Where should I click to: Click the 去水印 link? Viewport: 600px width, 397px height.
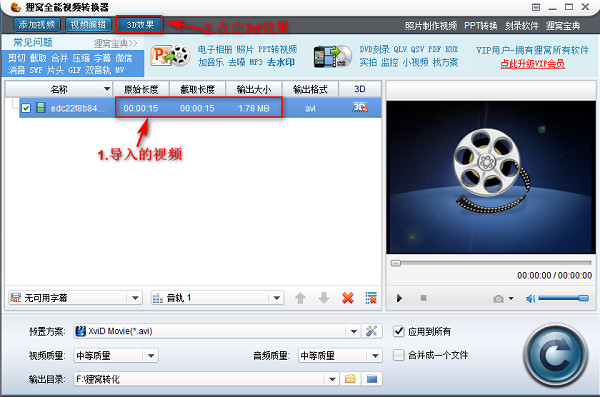(281, 62)
